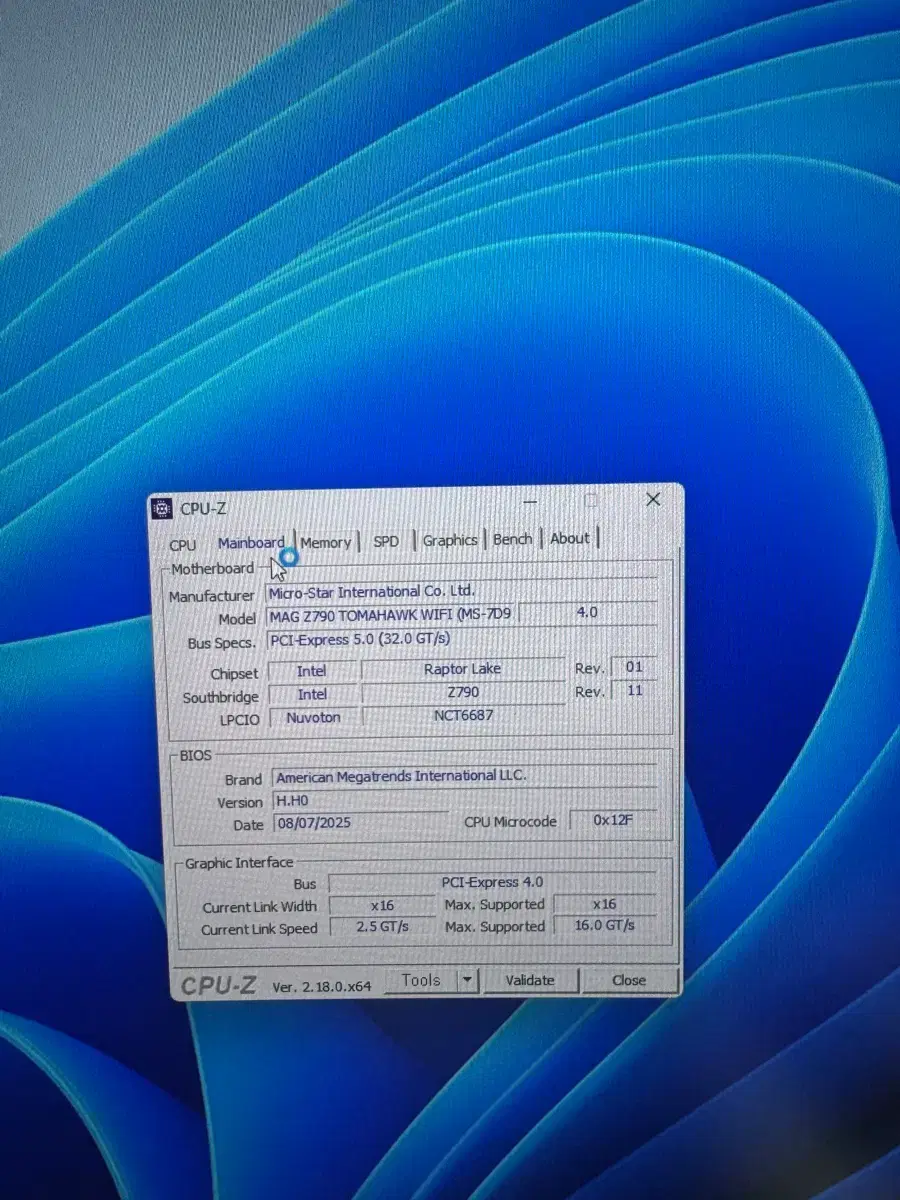Close the CPU-Z window with X
Viewport: 900px width, 1200px height.
[x=653, y=499]
